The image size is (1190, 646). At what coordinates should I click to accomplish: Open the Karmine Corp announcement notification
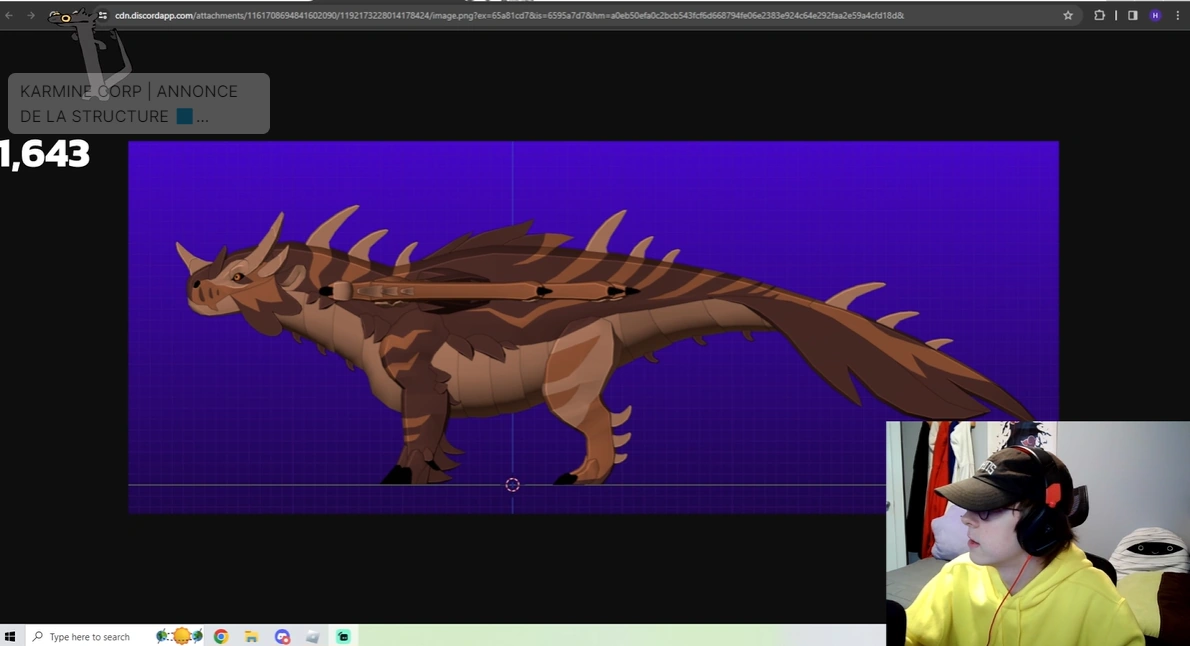(x=139, y=103)
